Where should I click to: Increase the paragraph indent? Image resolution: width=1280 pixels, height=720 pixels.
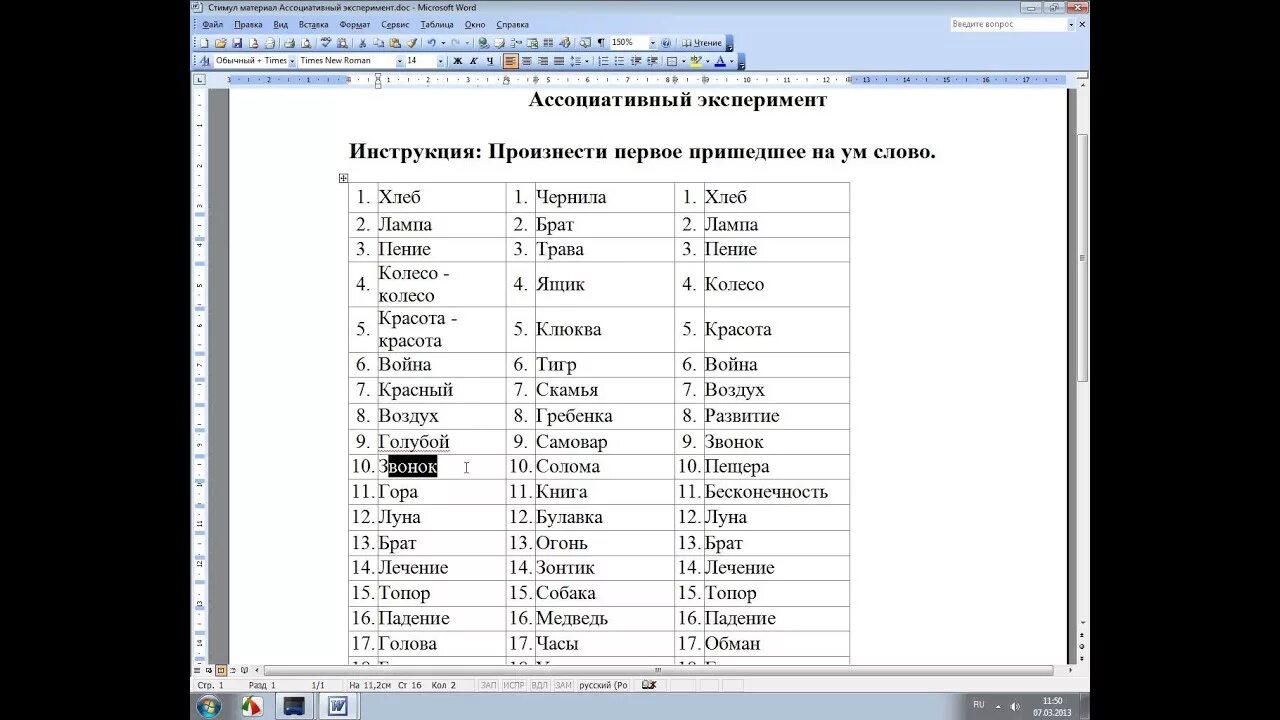651,61
